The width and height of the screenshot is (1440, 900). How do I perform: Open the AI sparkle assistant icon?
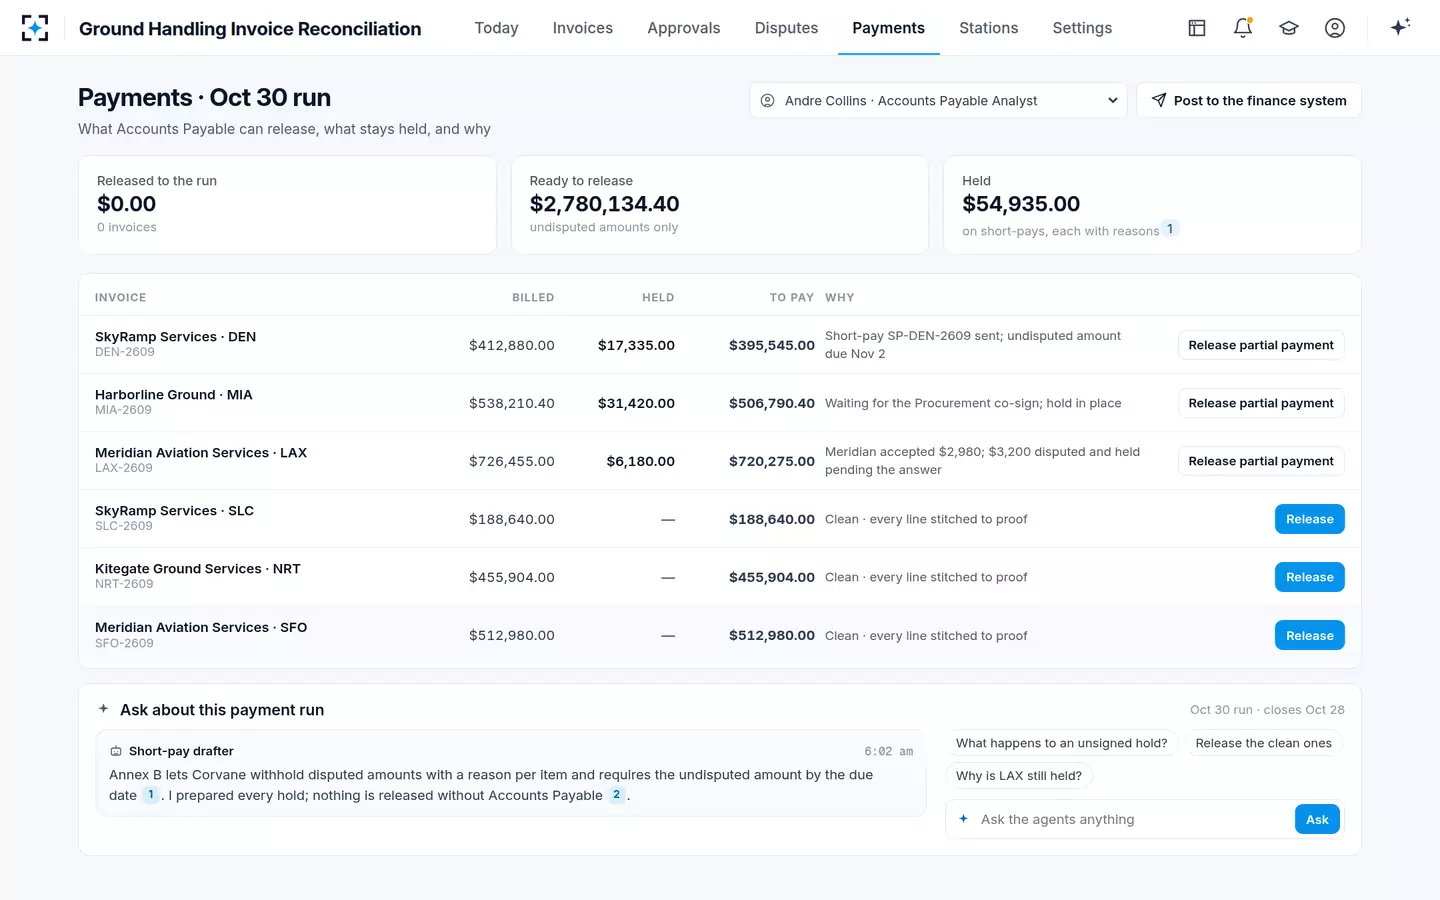tap(1400, 27)
